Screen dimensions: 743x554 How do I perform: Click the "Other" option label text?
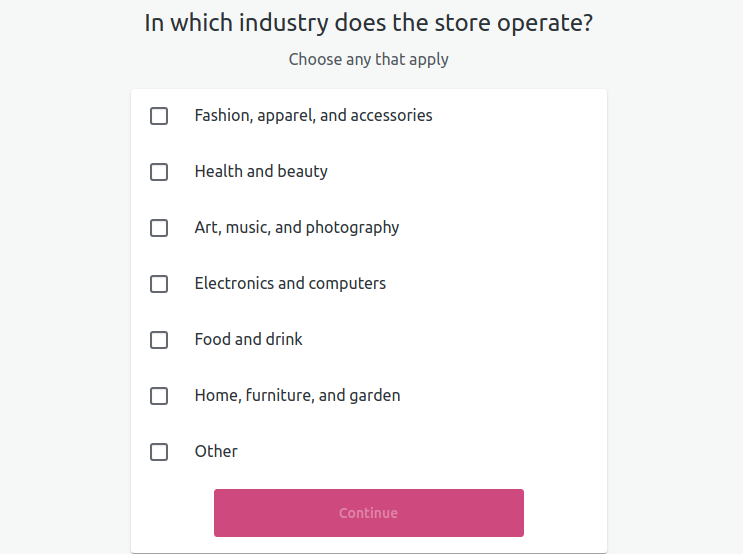[x=216, y=452]
